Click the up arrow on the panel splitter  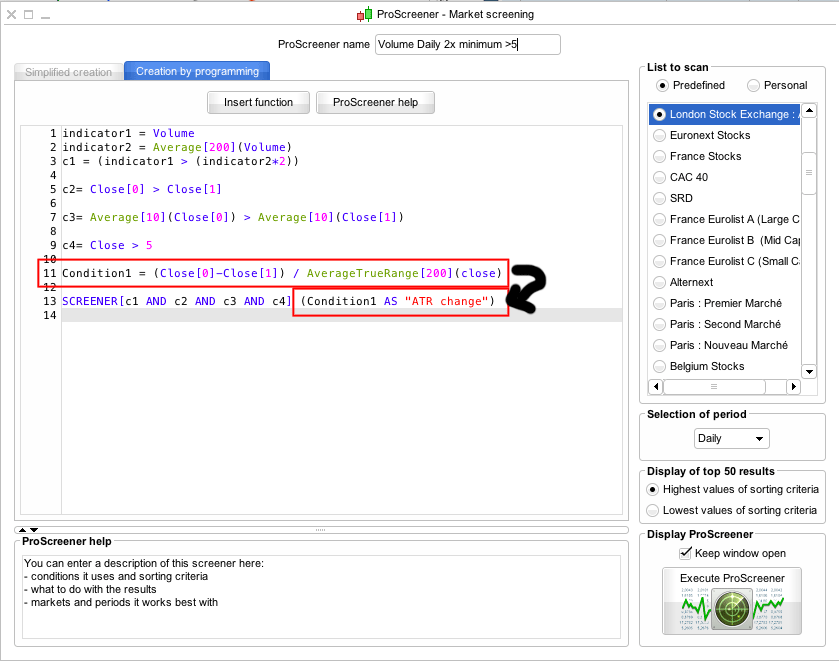[22, 529]
